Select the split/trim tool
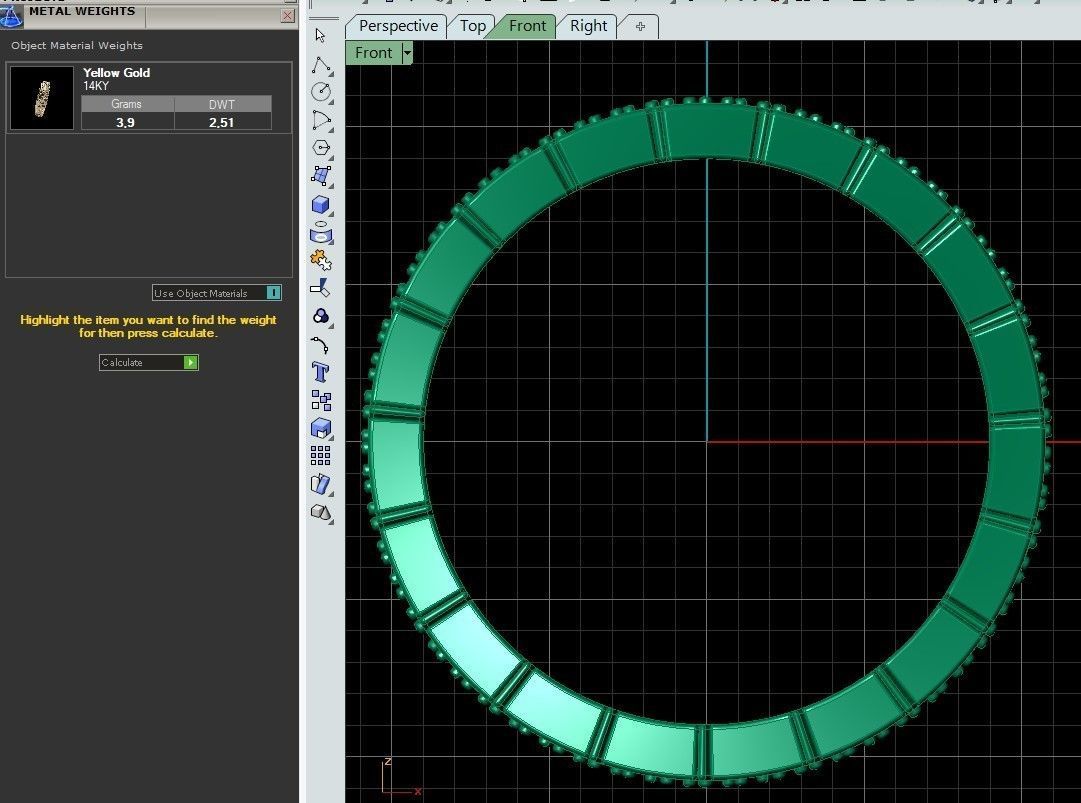 tap(321, 288)
